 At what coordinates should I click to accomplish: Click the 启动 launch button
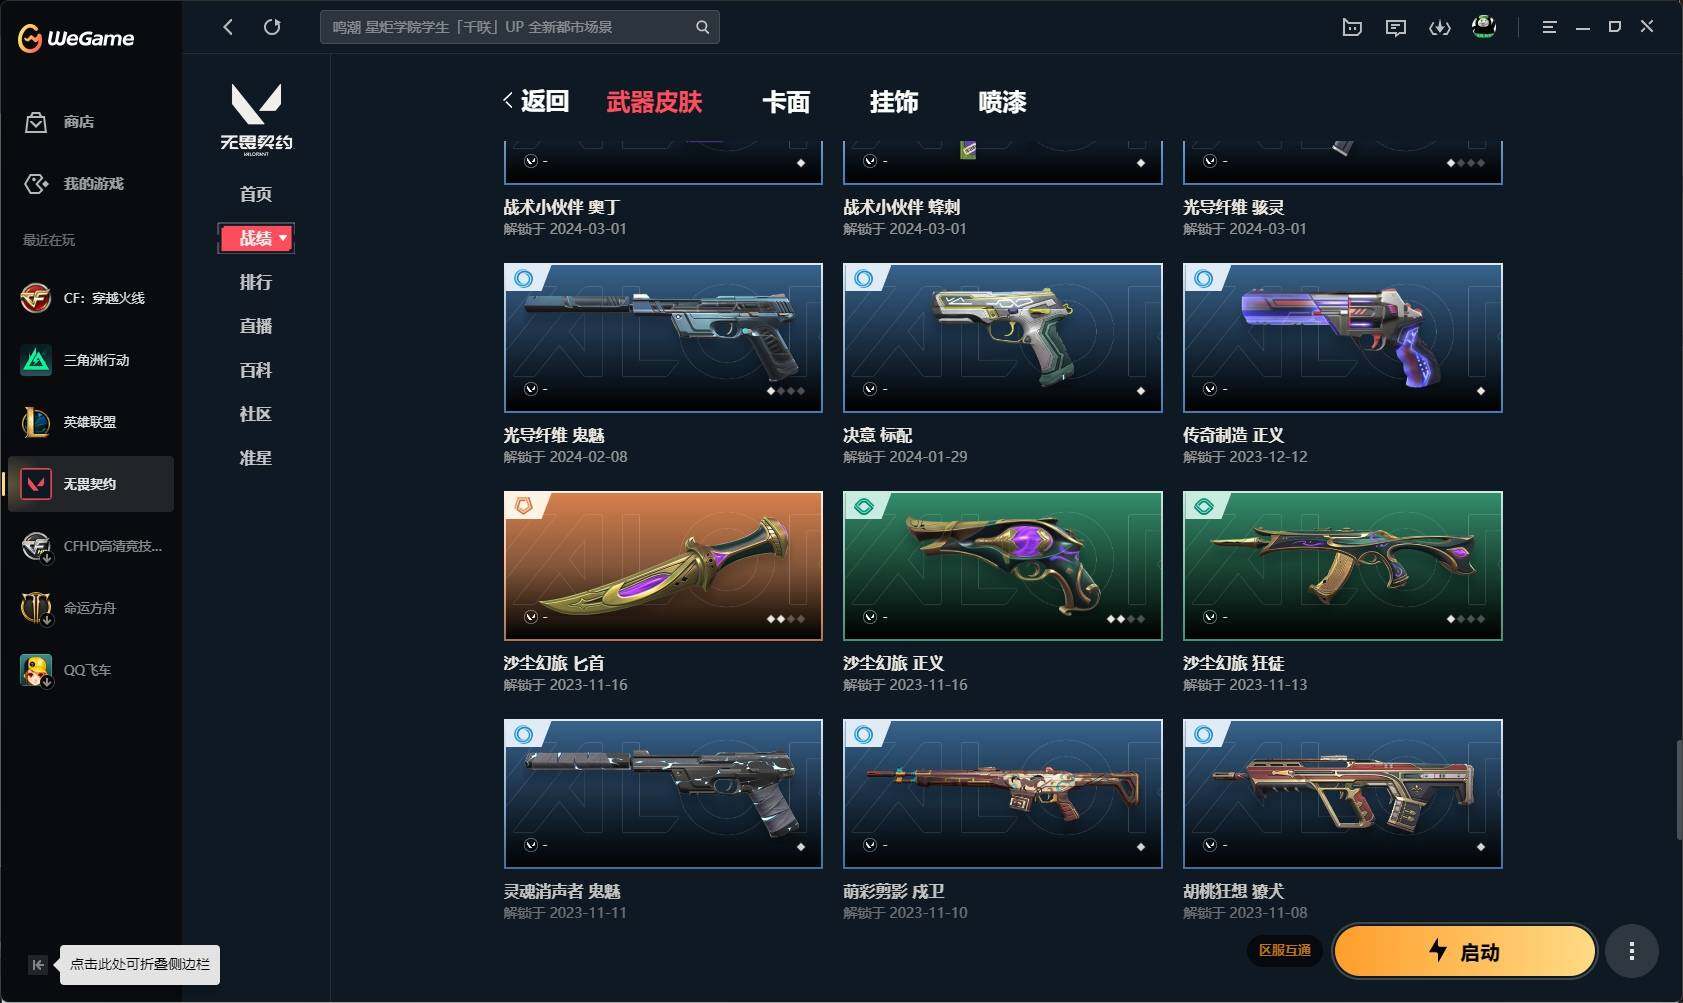tap(1465, 951)
